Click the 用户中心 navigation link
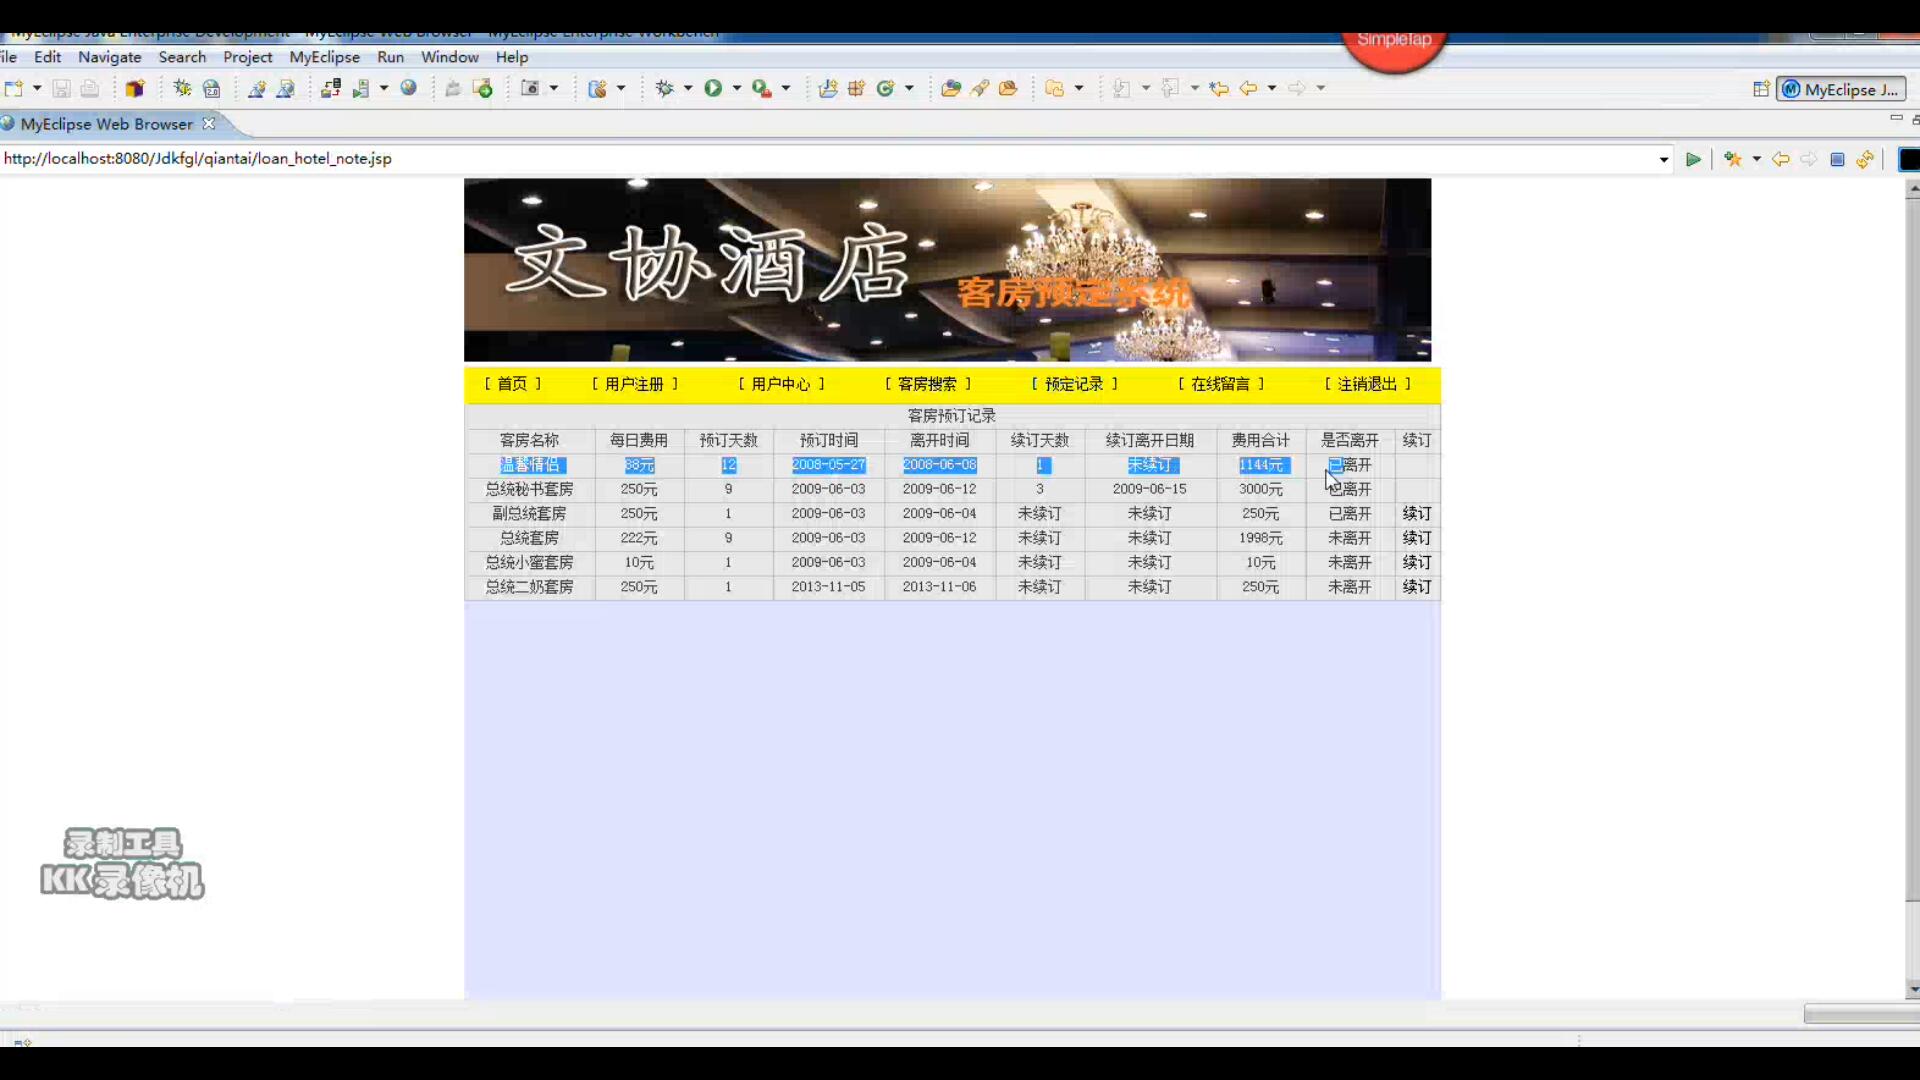Screen dimensions: 1920x1080 (781, 384)
